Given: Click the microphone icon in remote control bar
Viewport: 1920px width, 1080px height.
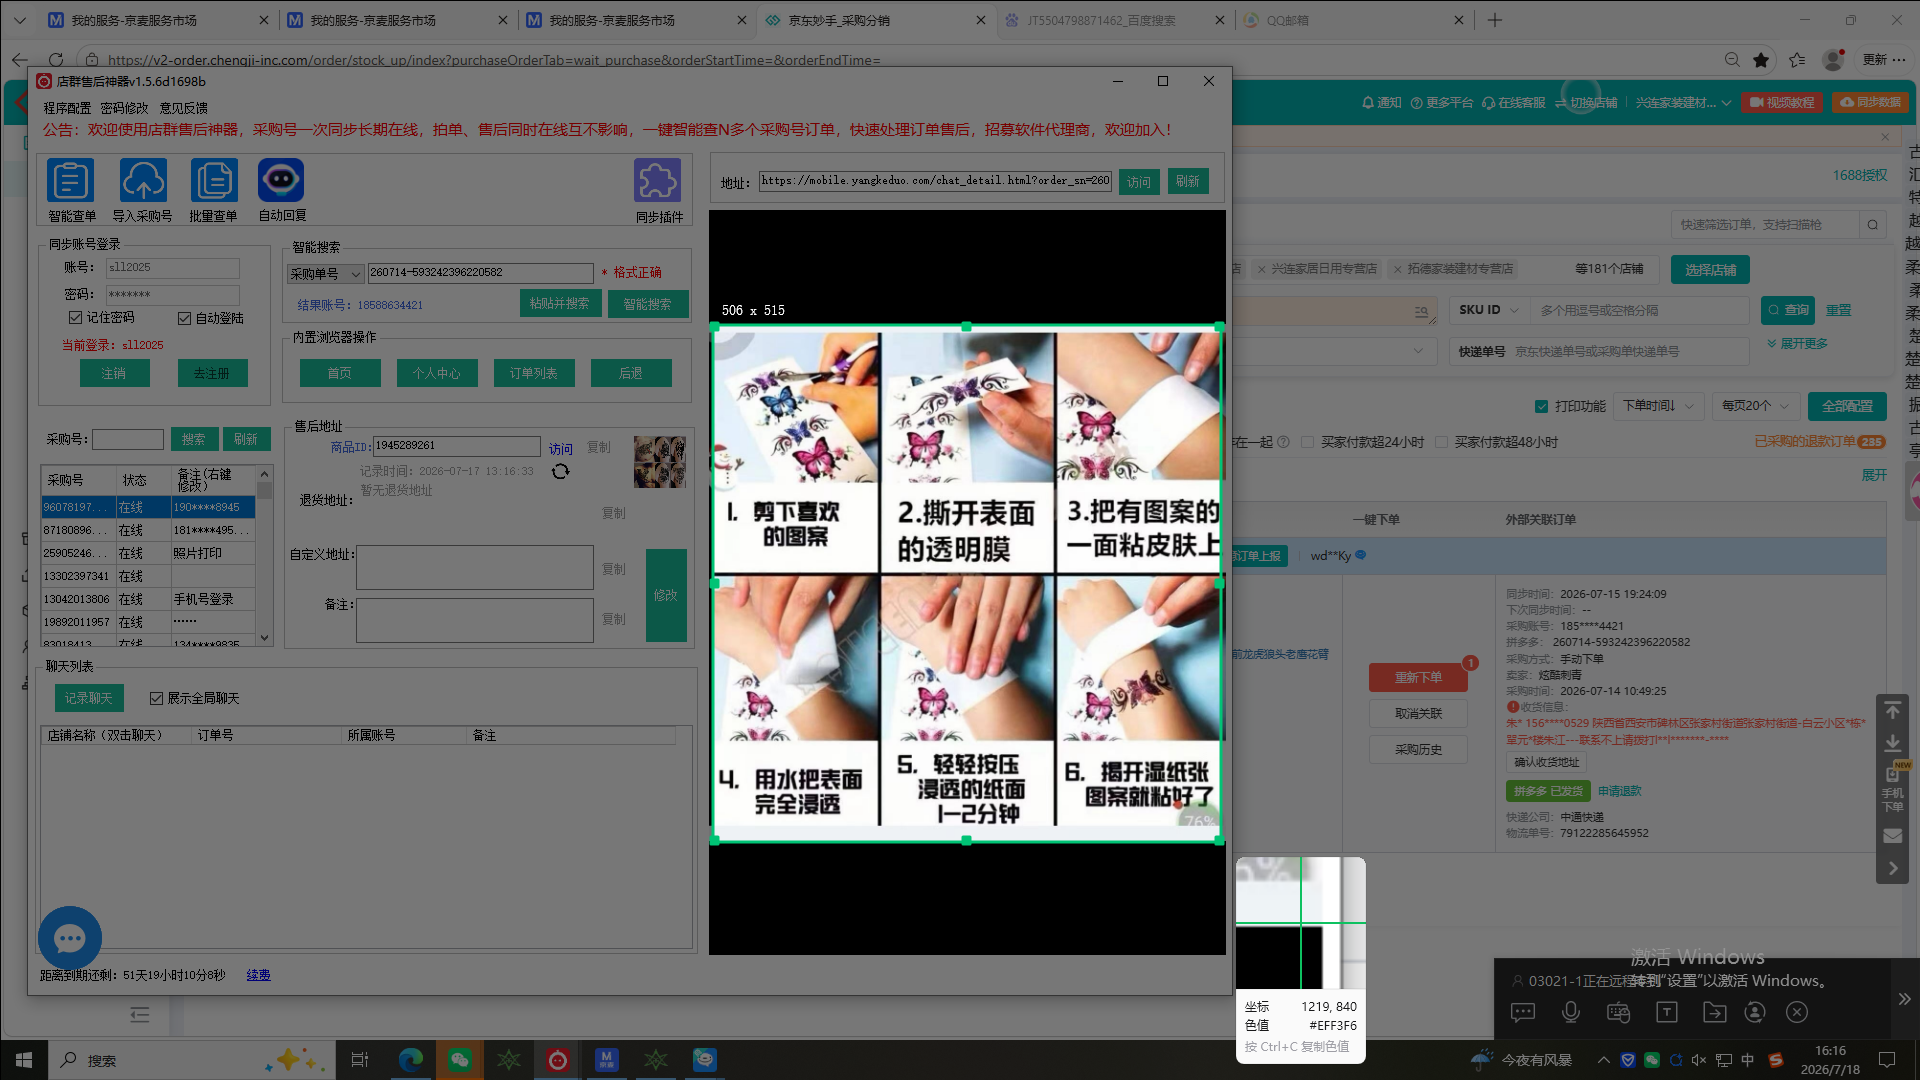Looking at the screenshot, I should (x=1571, y=1012).
